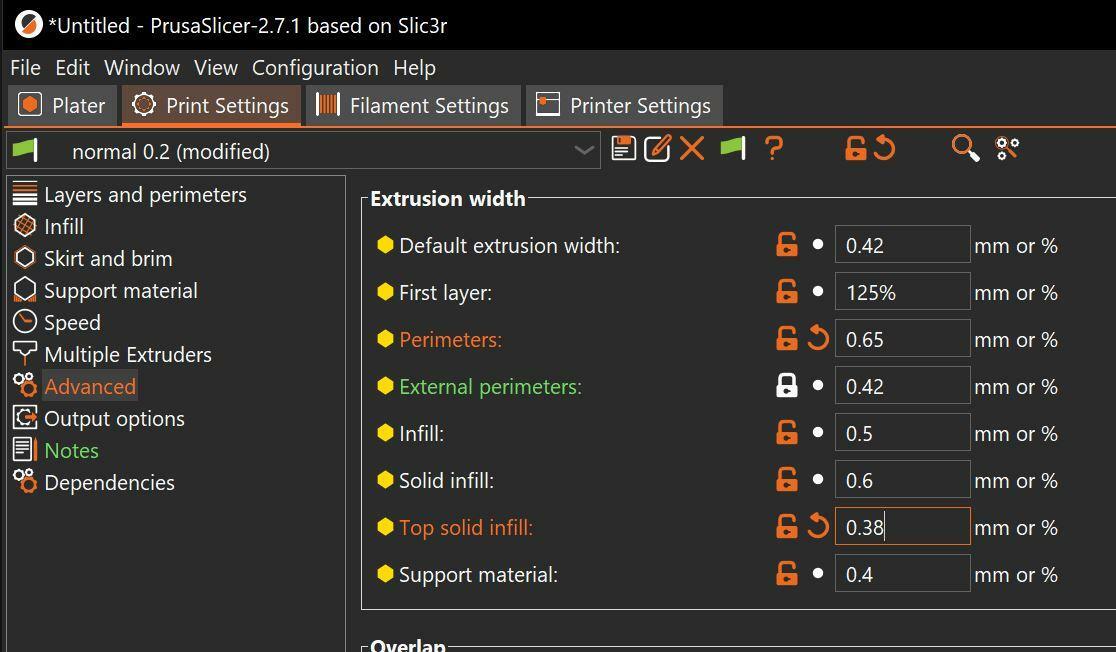Screen dimensions: 1116x652
Task: Click the bullet dot beside Solid infill
Action: tap(818, 479)
